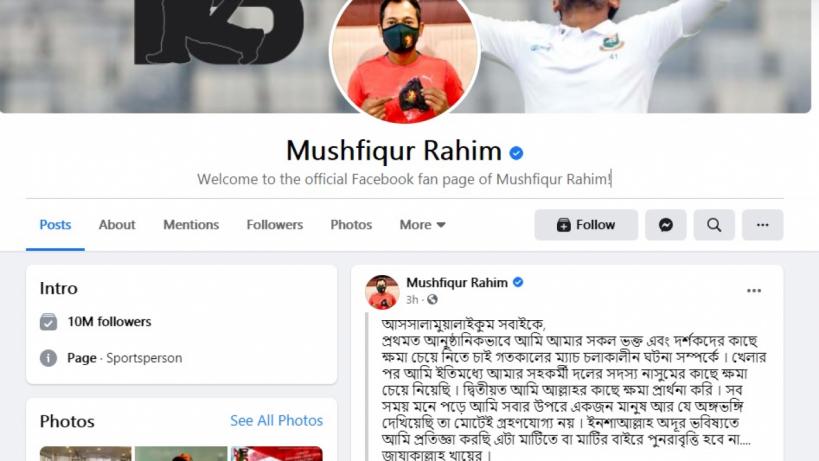
Task: Click the Mushfiqur Rahim post author name
Action: 457,282
